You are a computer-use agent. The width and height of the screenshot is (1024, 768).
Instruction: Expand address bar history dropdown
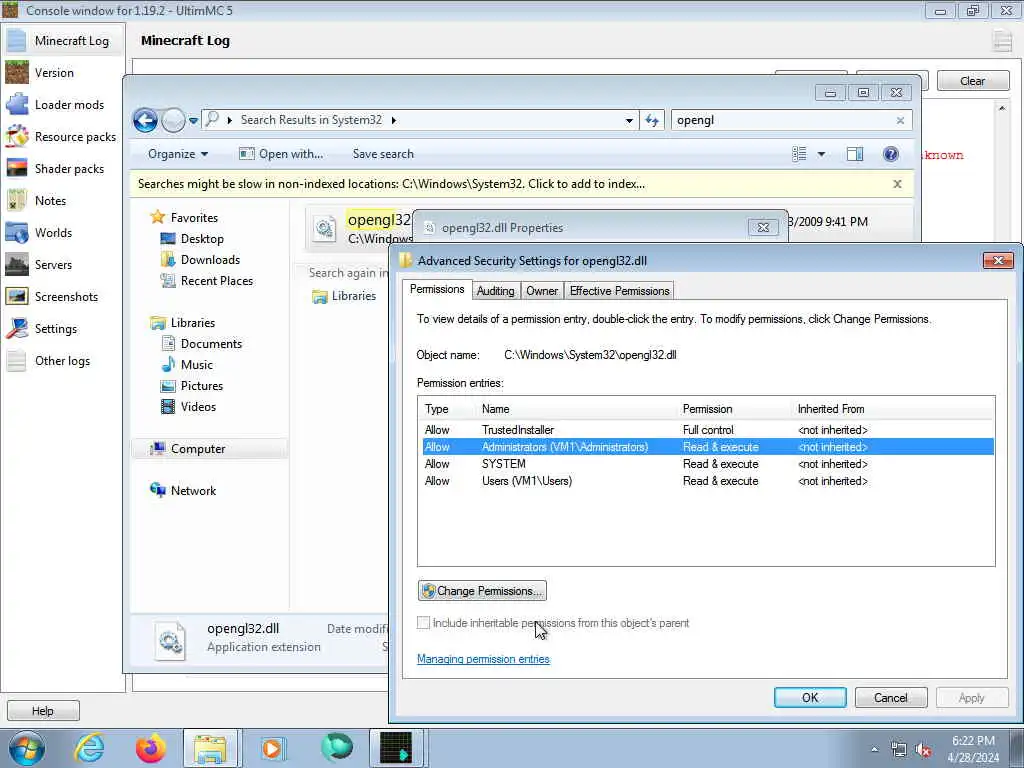point(629,121)
